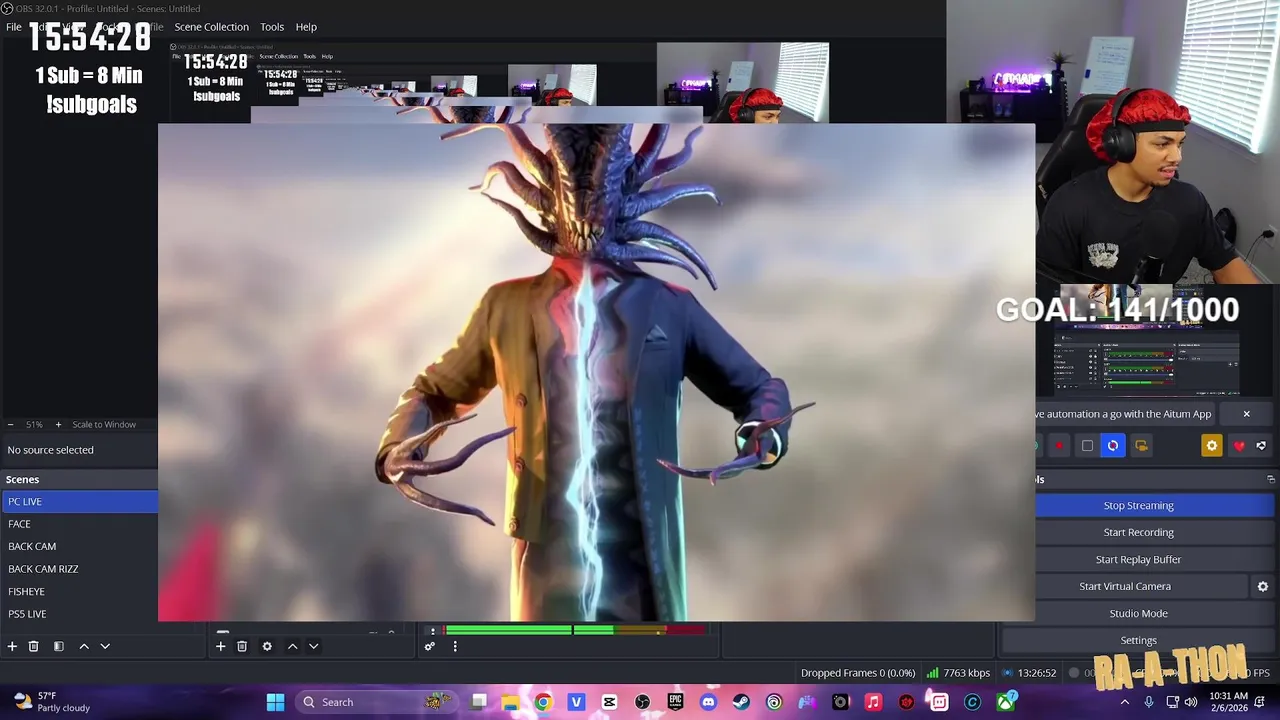Open source properties gear icon
Viewport: 1280px width, 720px height.
tap(267, 647)
